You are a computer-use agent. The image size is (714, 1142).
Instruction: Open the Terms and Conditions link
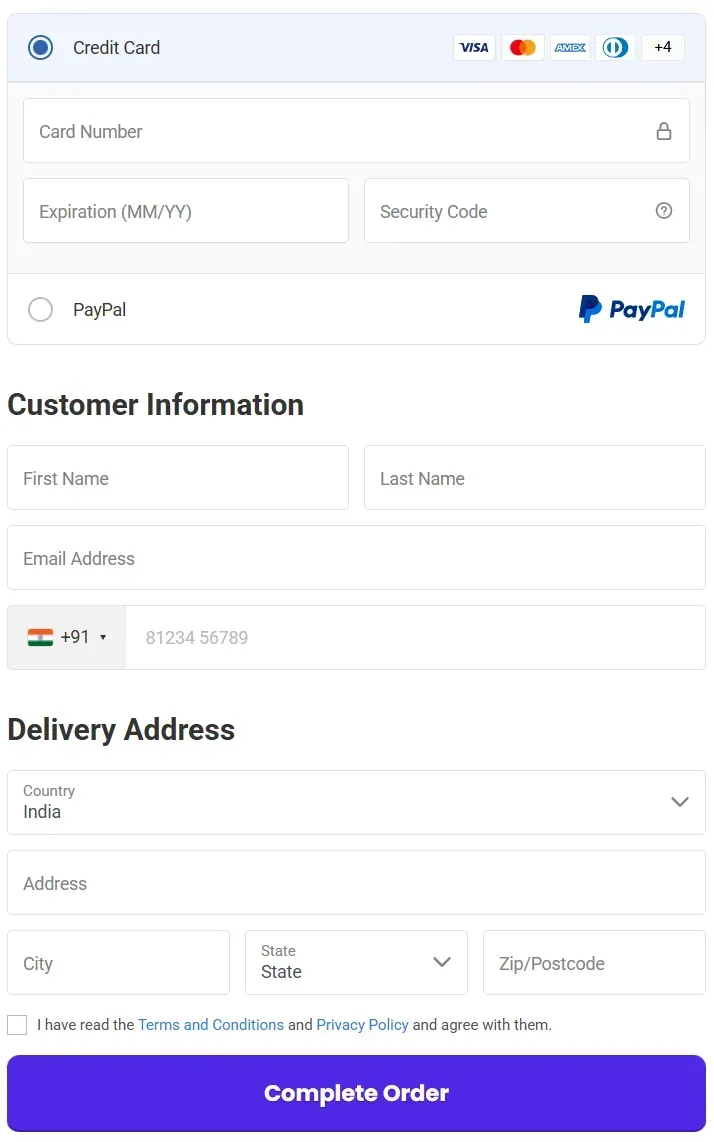pyautogui.click(x=210, y=1024)
